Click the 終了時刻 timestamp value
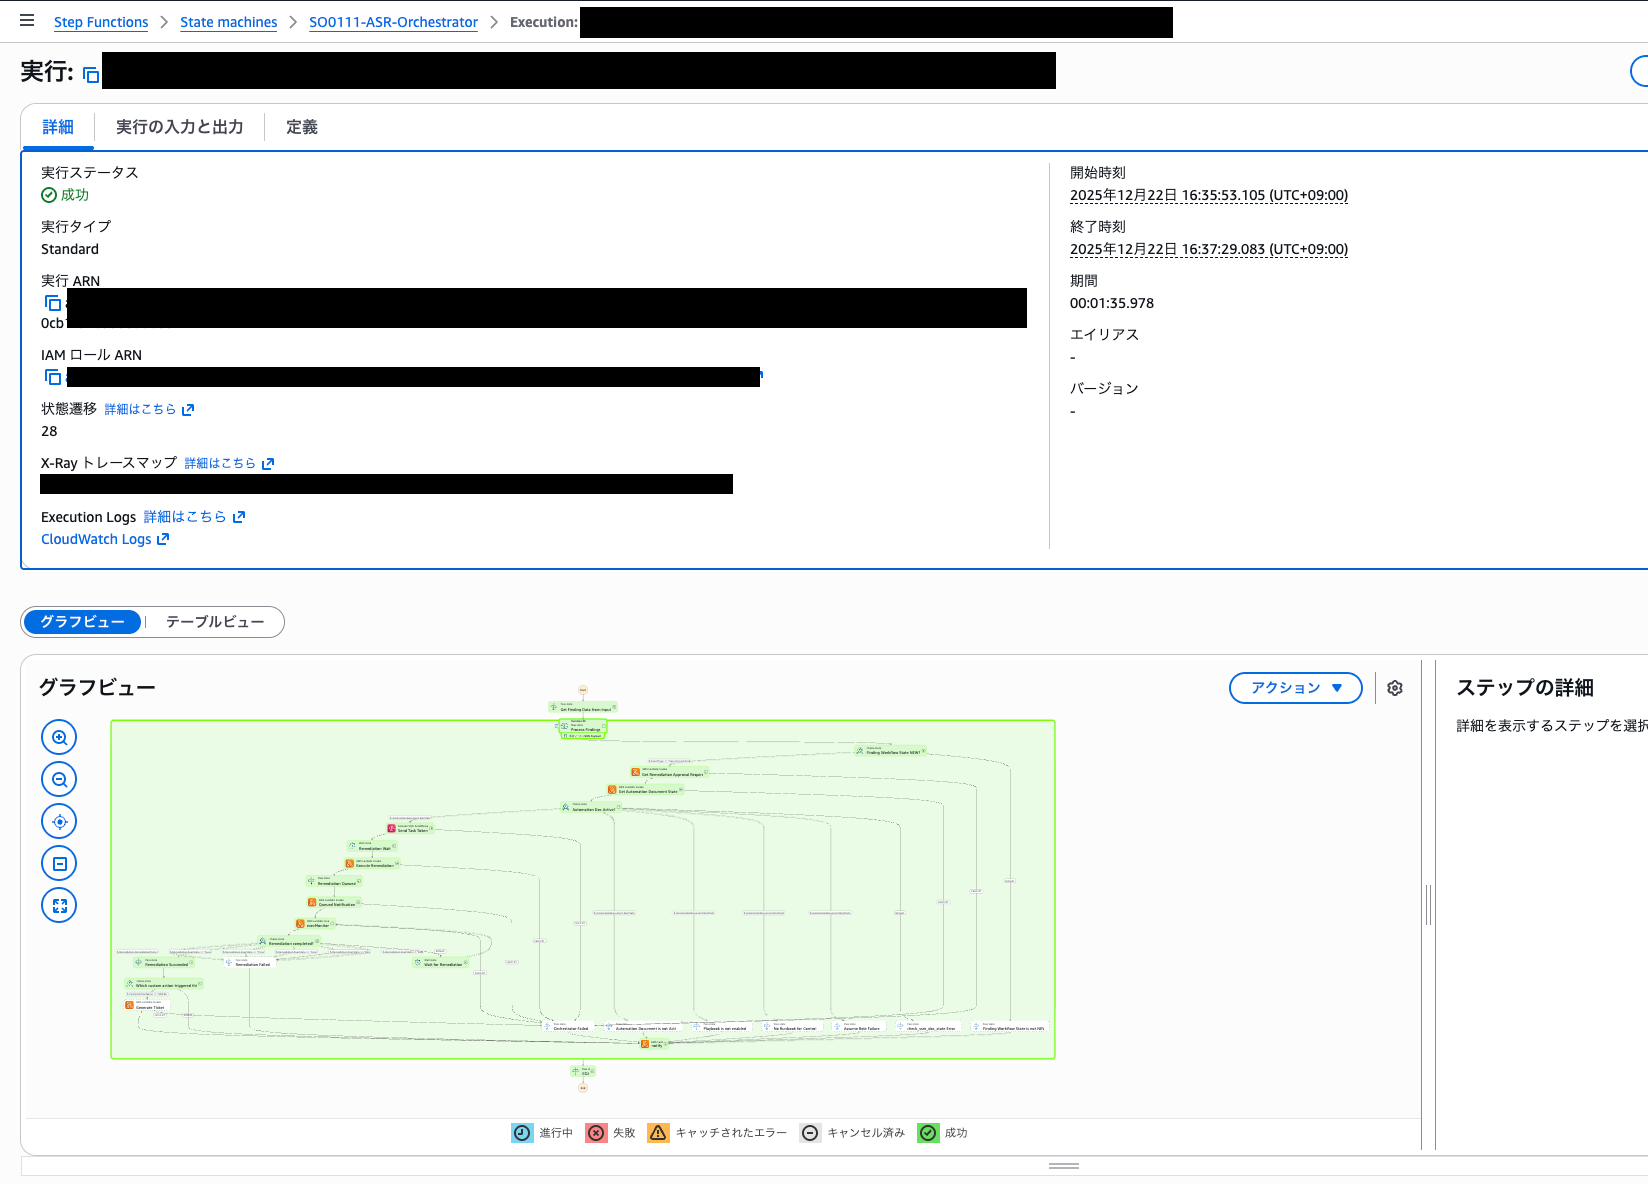The height and width of the screenshot is (1184, 1648). point(1209,249)
